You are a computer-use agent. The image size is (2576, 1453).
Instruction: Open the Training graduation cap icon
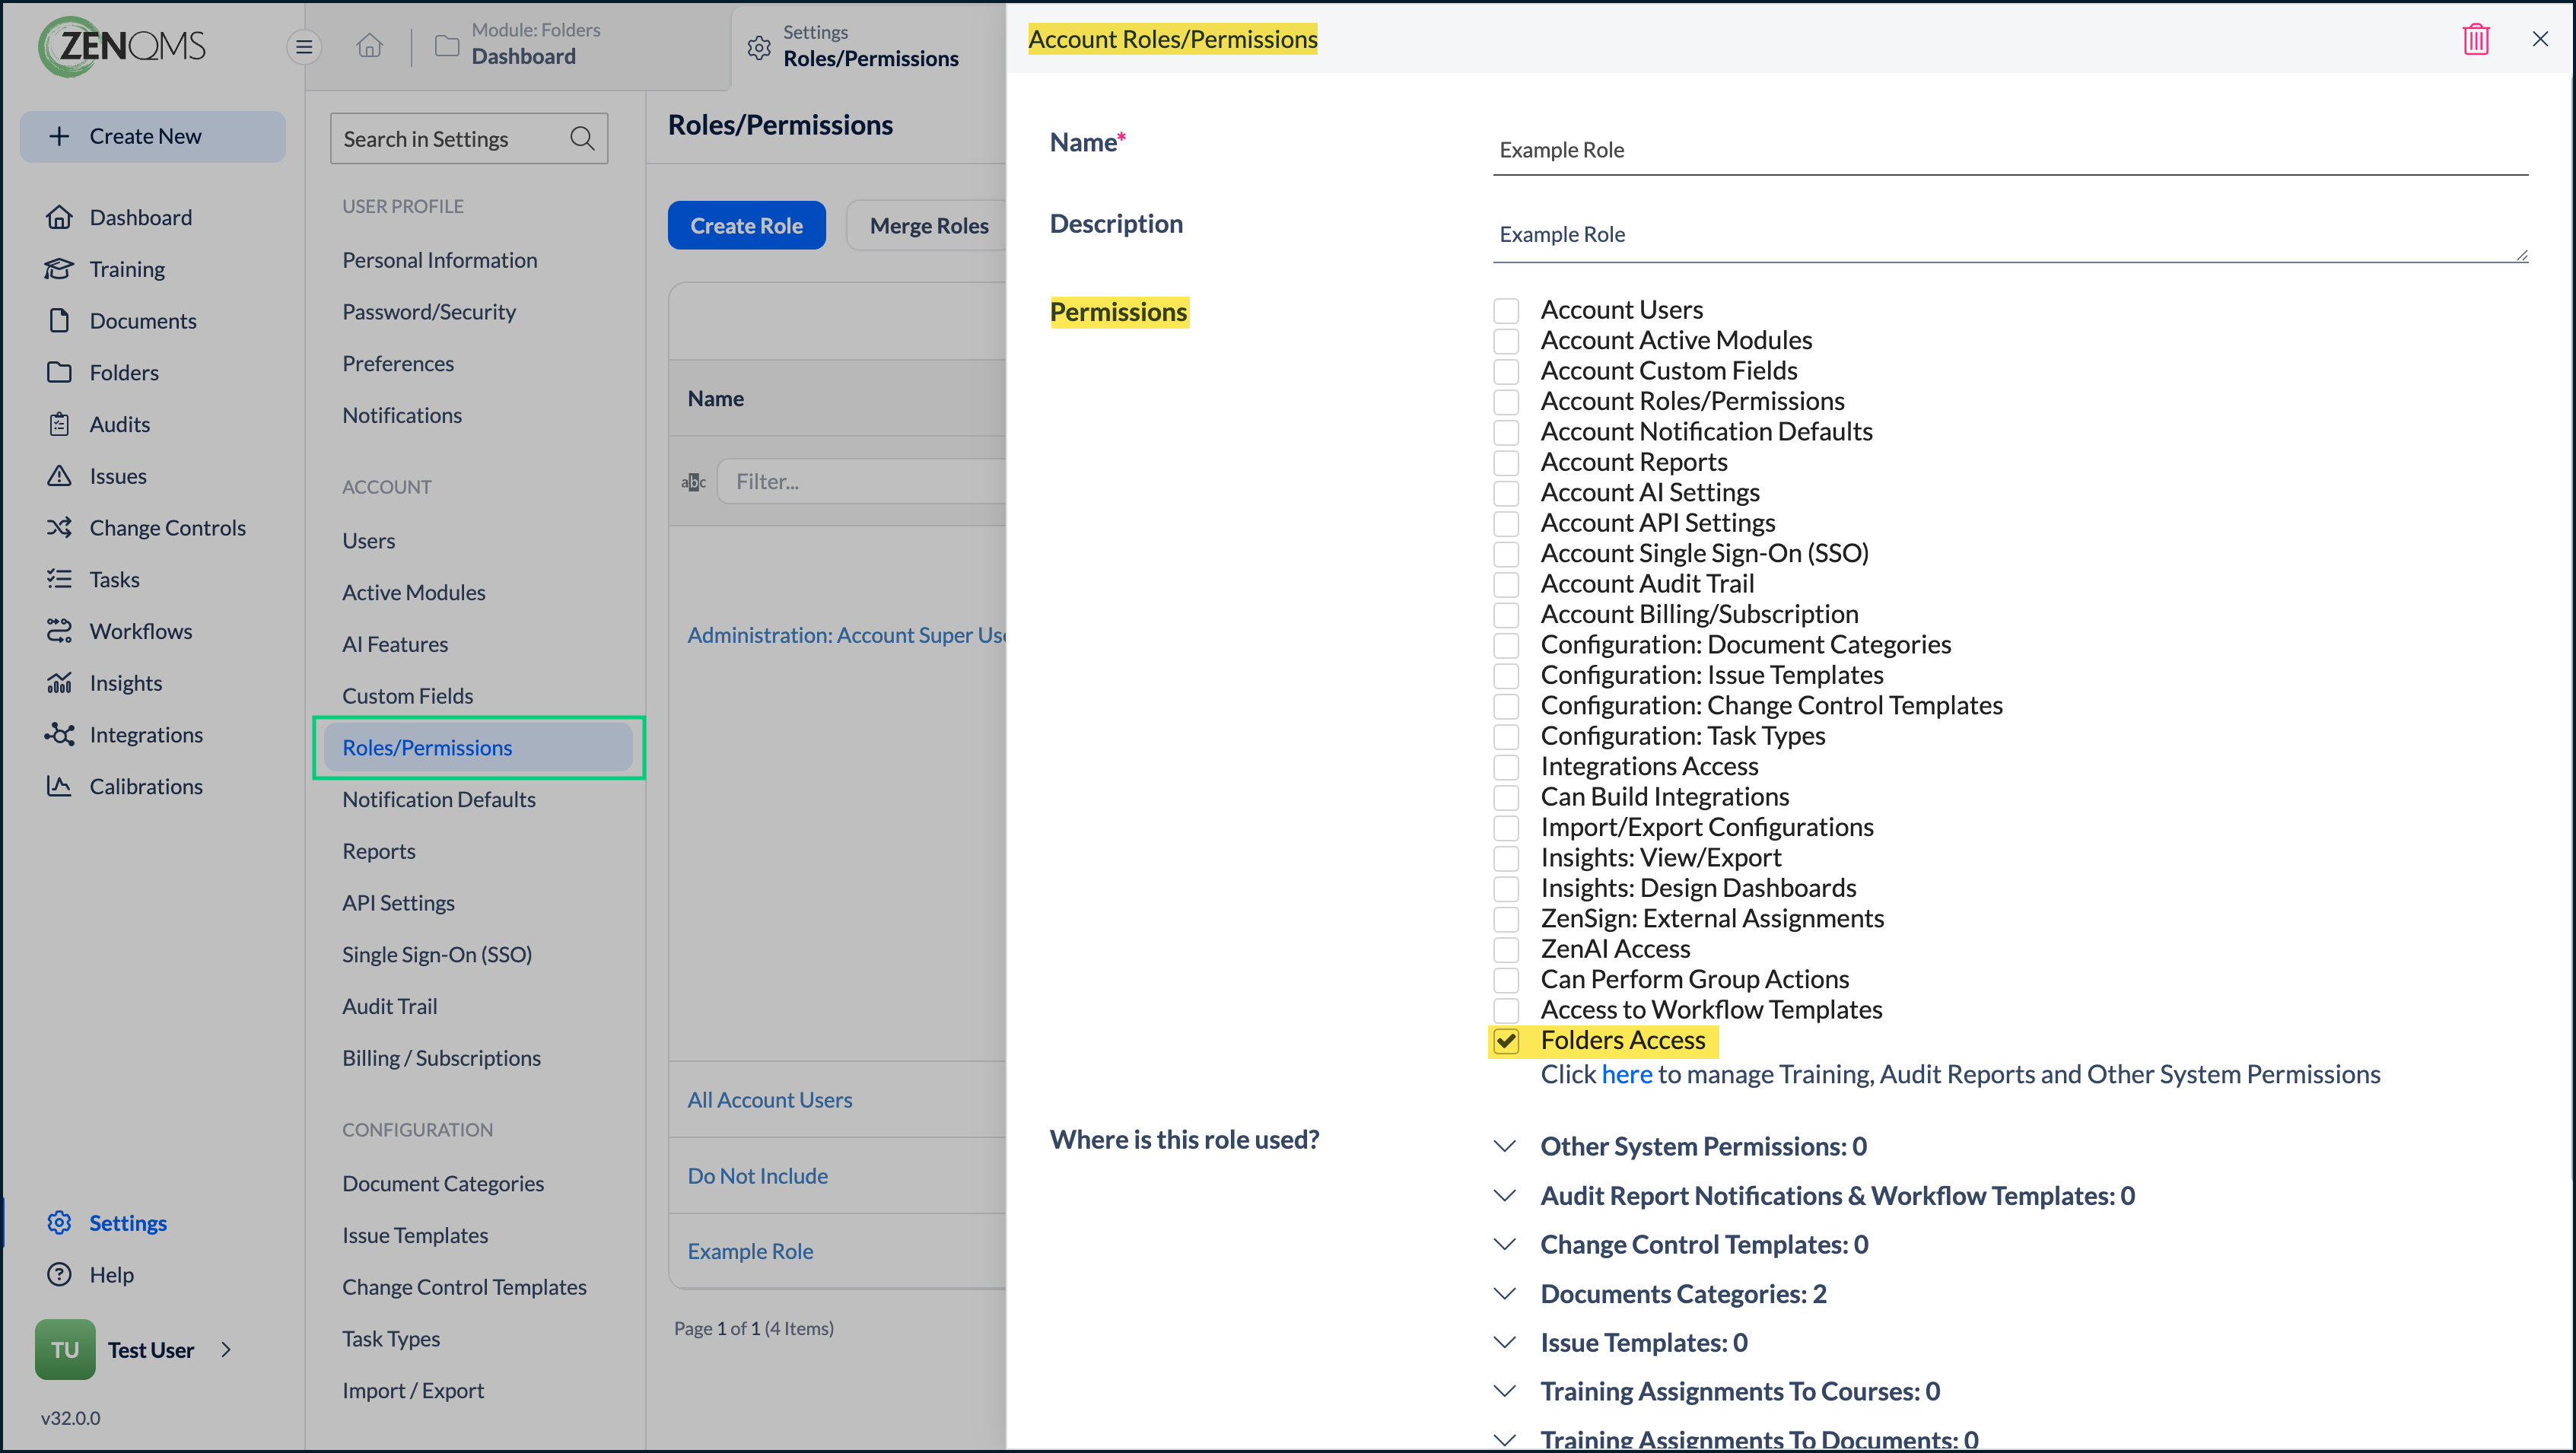pyautogui.click(x=59, y=269)
